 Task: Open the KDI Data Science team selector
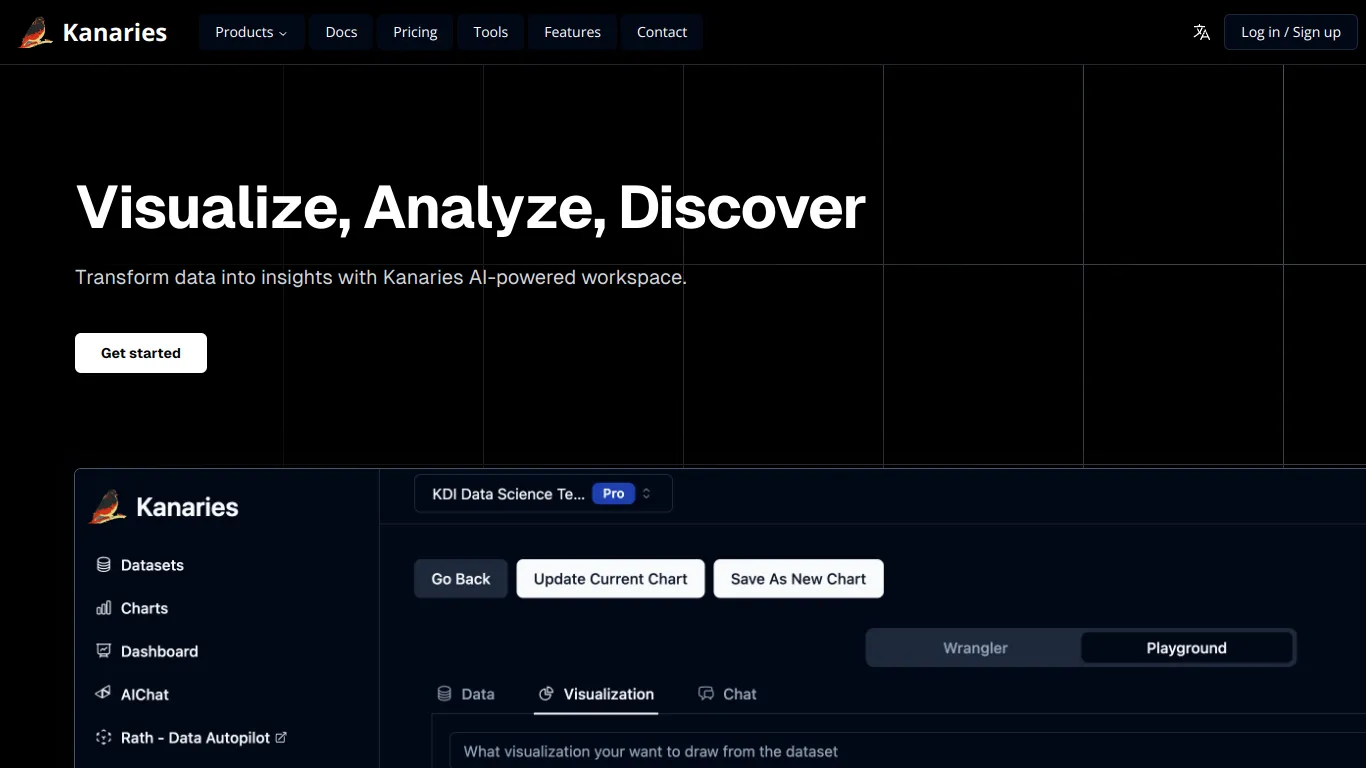tap(543, 494)
